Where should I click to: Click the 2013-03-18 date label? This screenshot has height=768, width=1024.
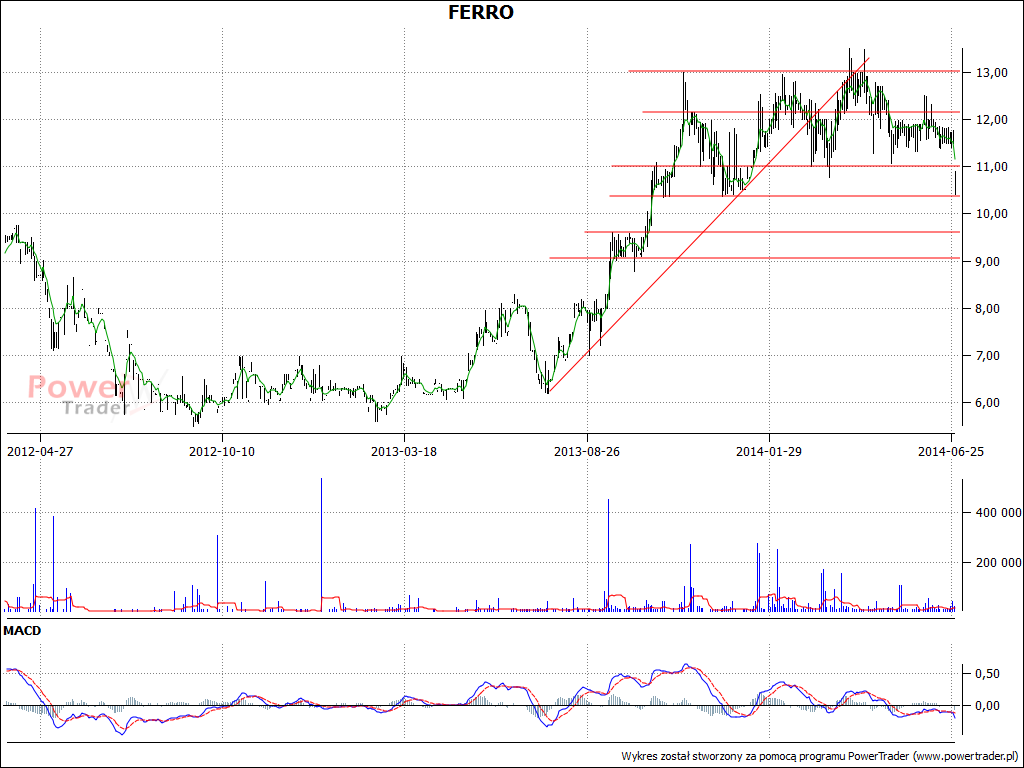click(x=404, y=451)
